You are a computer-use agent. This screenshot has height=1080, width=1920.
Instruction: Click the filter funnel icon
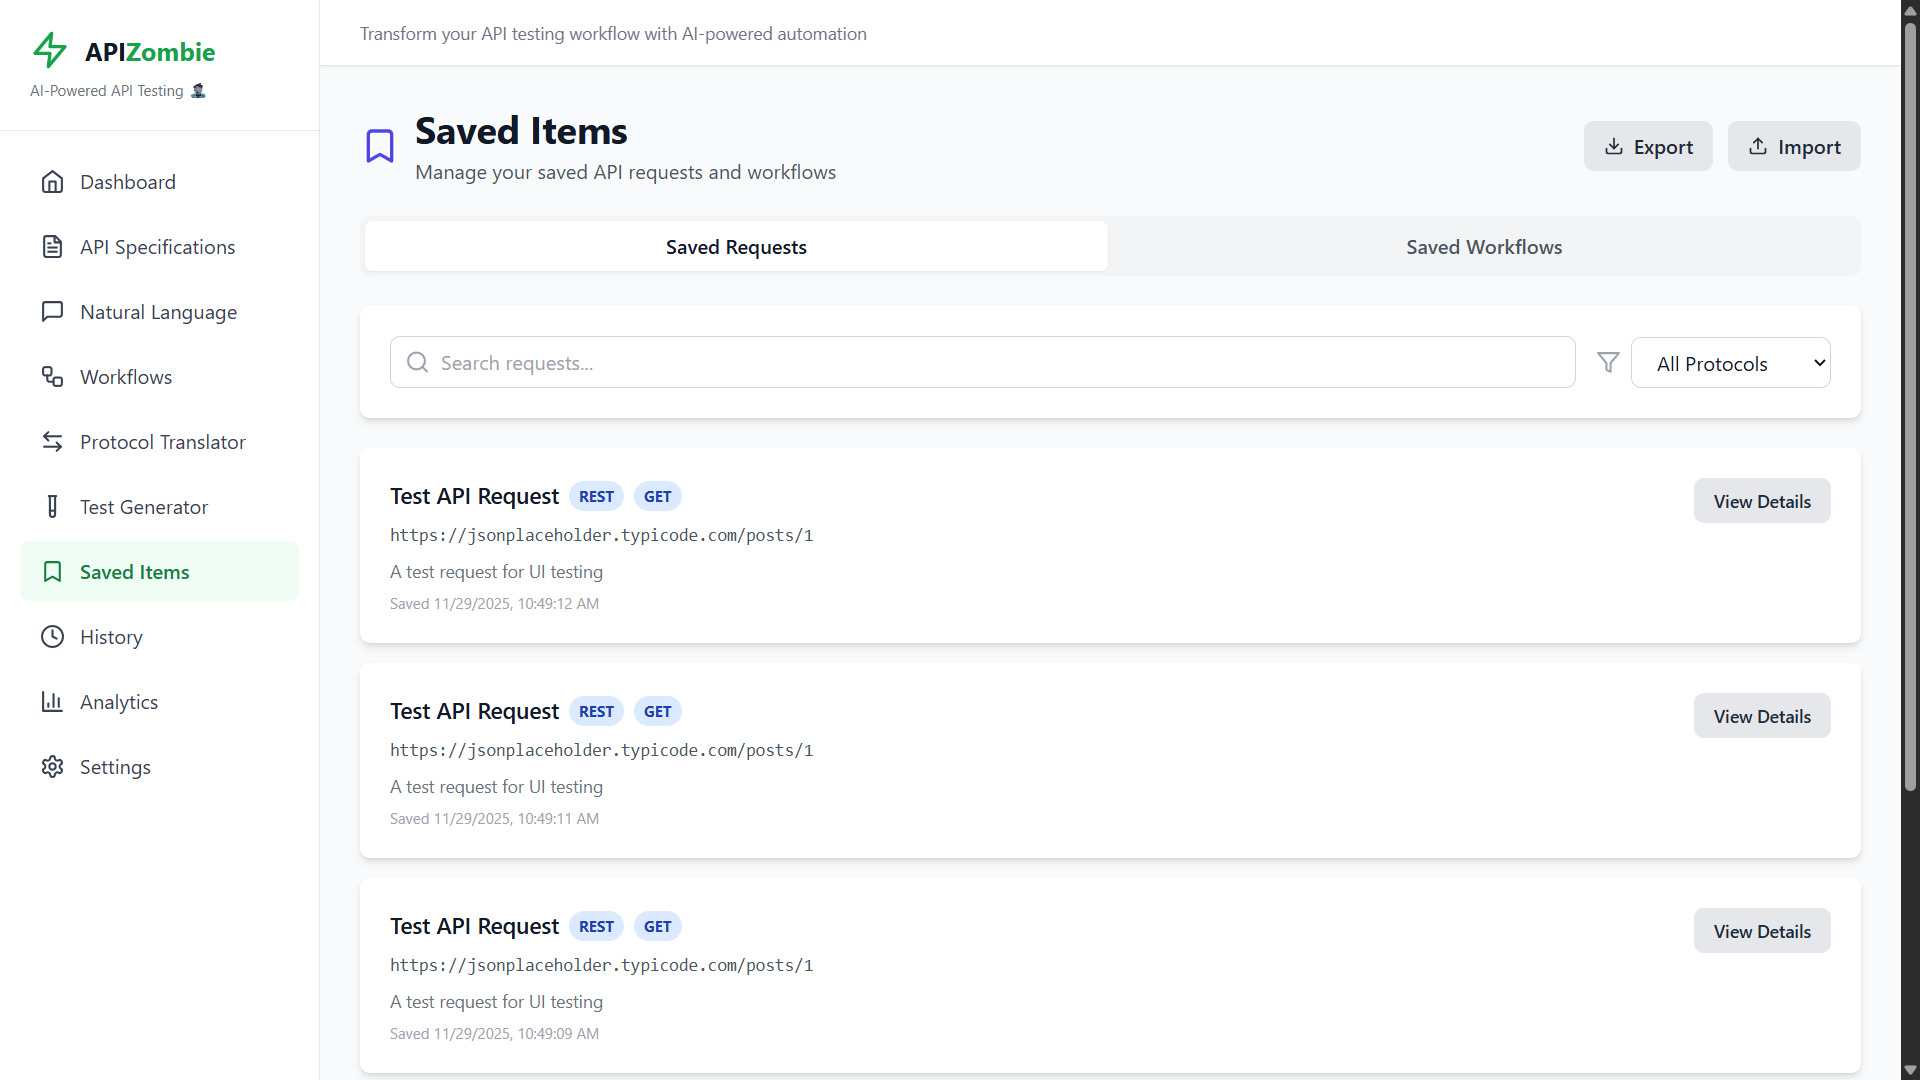click(1608, 363)
